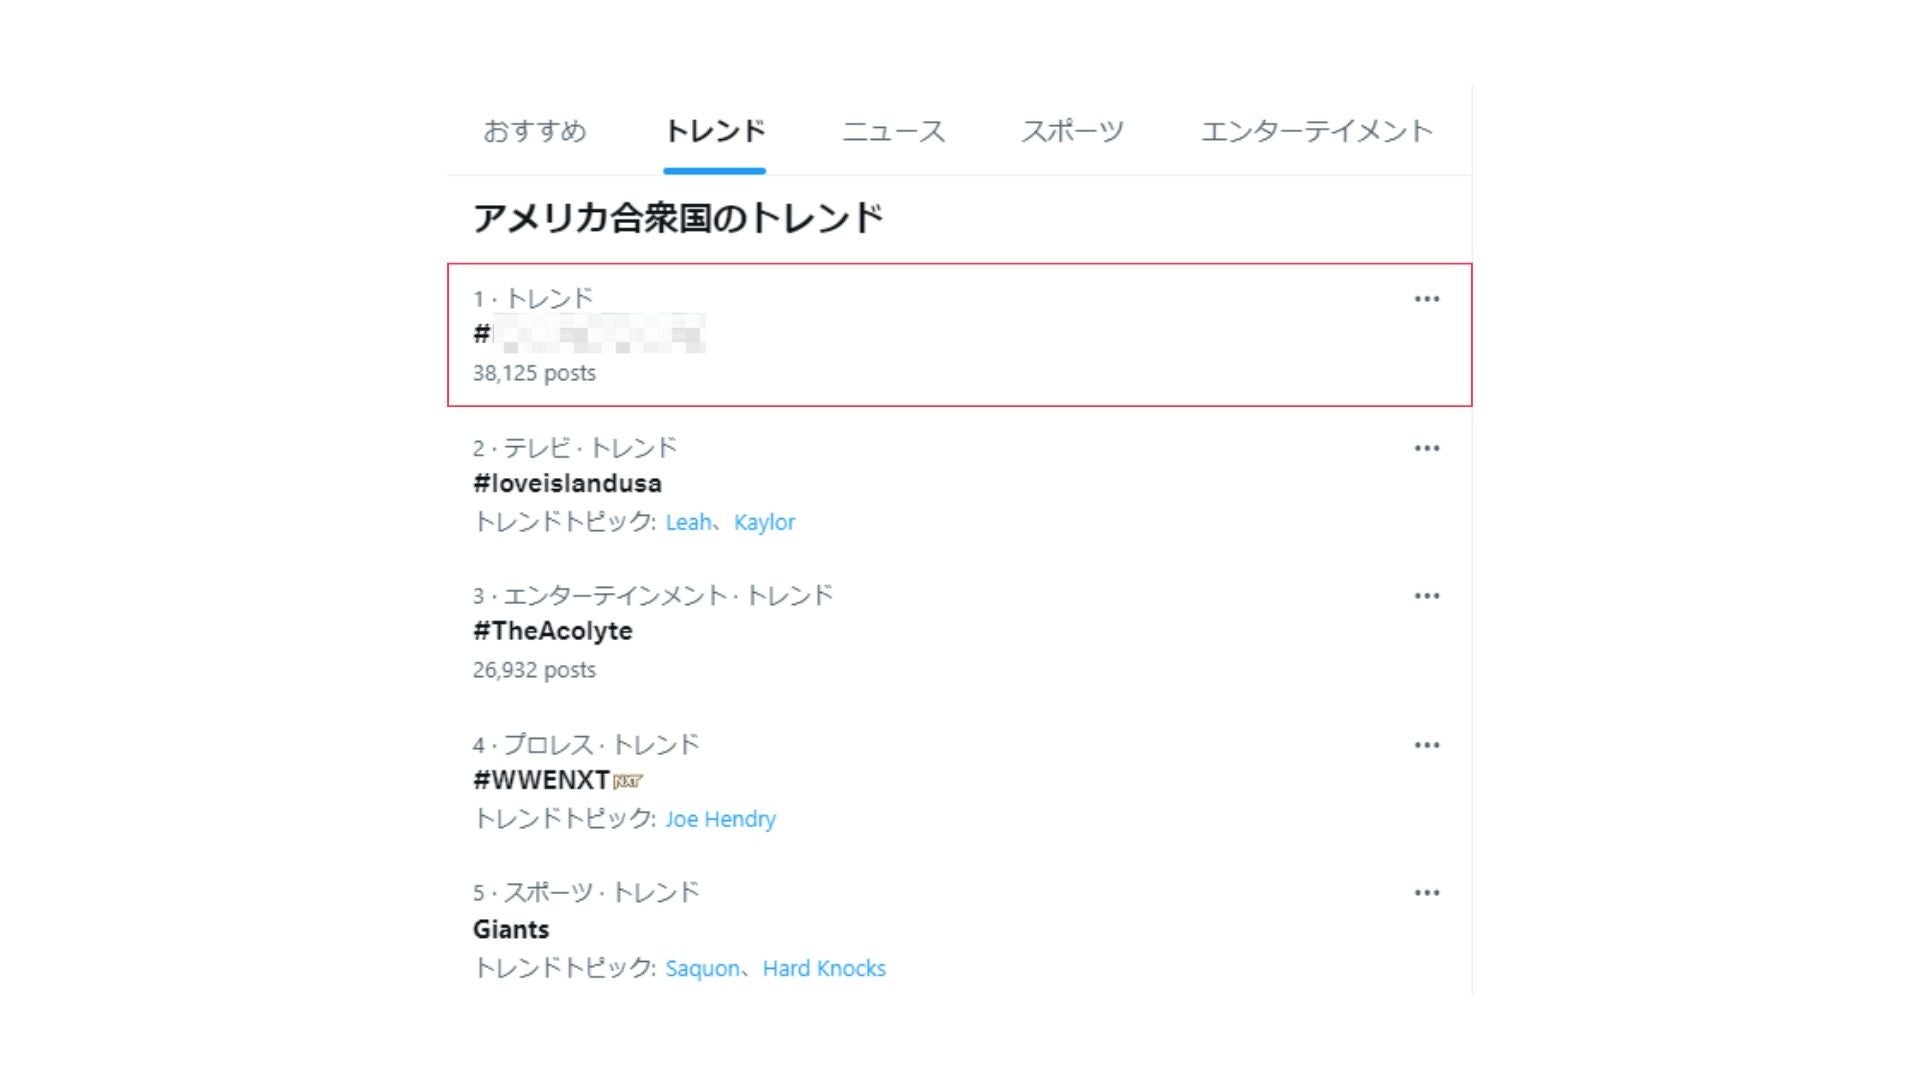Viewport: 1920px width, 1080px height.
Task: Open more options for #WWENXT trend
Action: click(1426, 745)
